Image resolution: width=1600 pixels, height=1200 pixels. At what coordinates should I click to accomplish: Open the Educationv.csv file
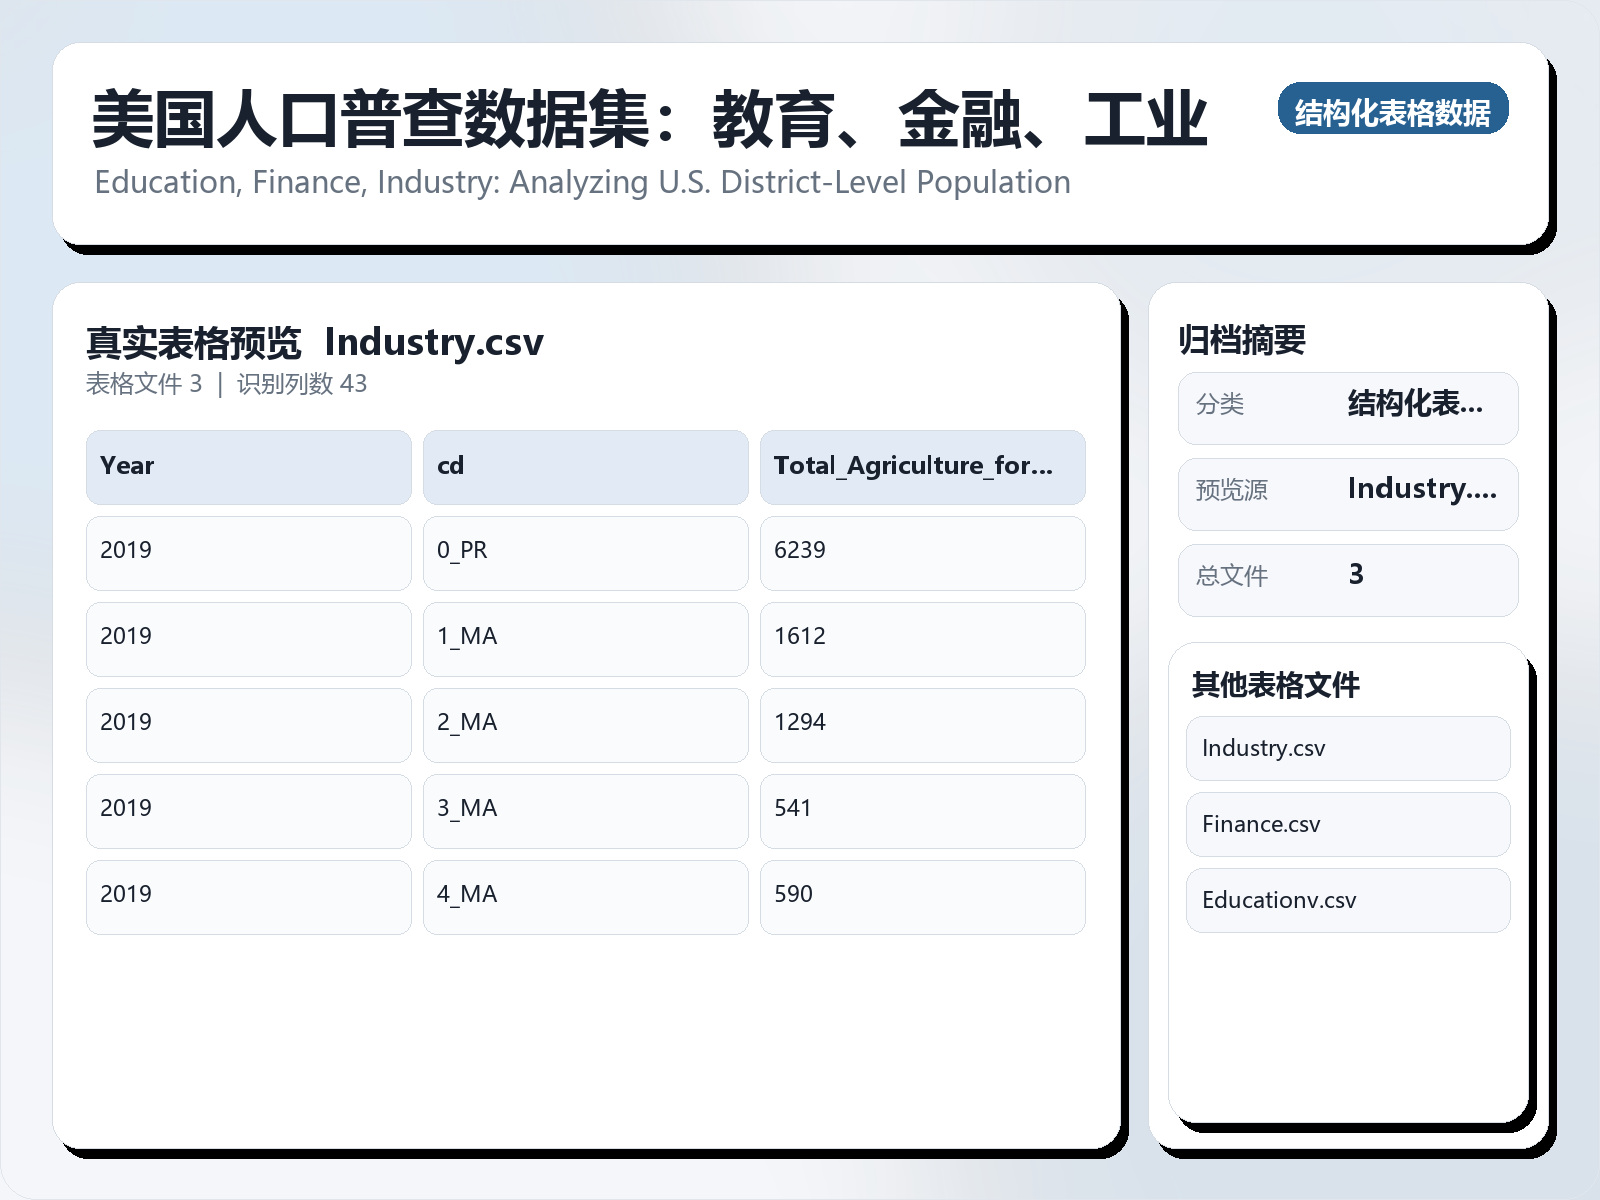pyautogui.click(x=1347, y=900)
